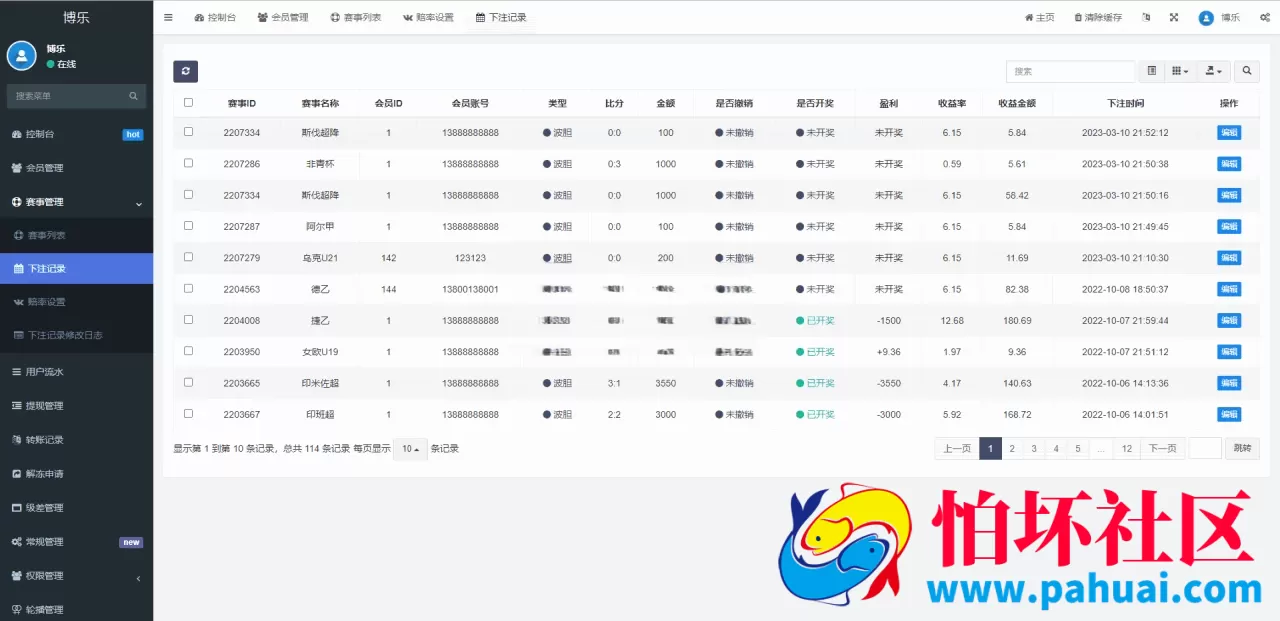Open 转账记录 in the sidebar

pyautogui.click(x=76, y=440)
